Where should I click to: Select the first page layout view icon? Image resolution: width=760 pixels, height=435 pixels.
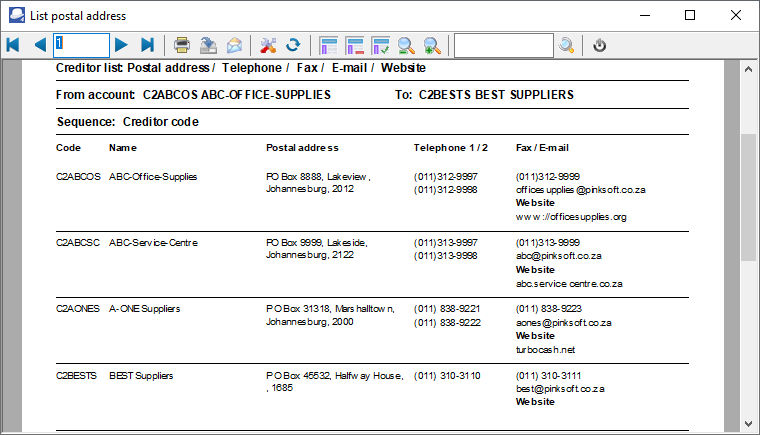[329, 45]
